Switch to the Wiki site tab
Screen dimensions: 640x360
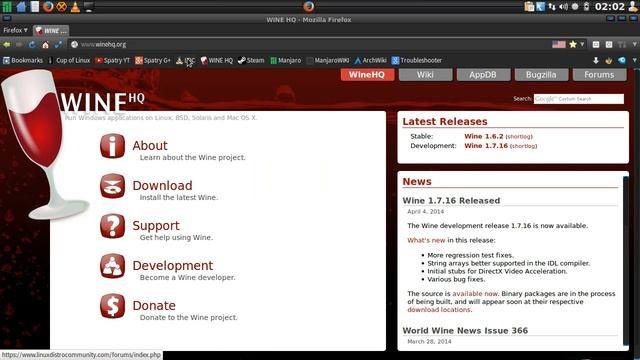[x=425, y=75]
